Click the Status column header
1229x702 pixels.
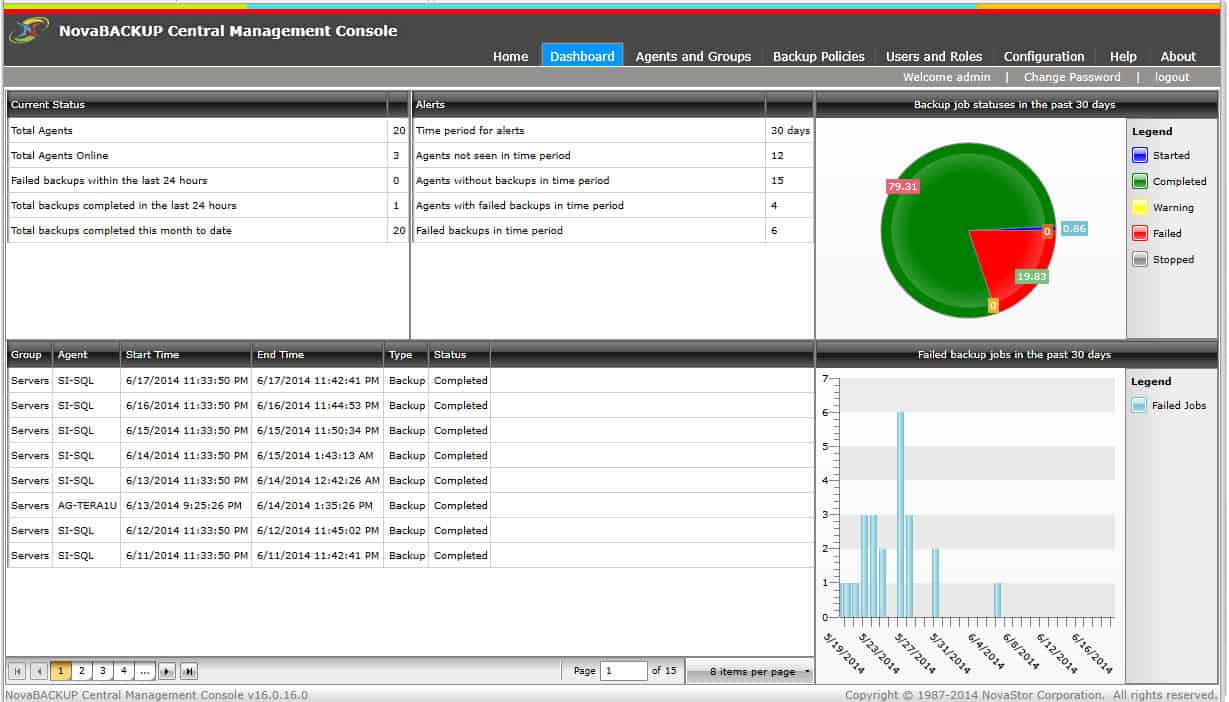pyautogui.click(x=459, y=355)
